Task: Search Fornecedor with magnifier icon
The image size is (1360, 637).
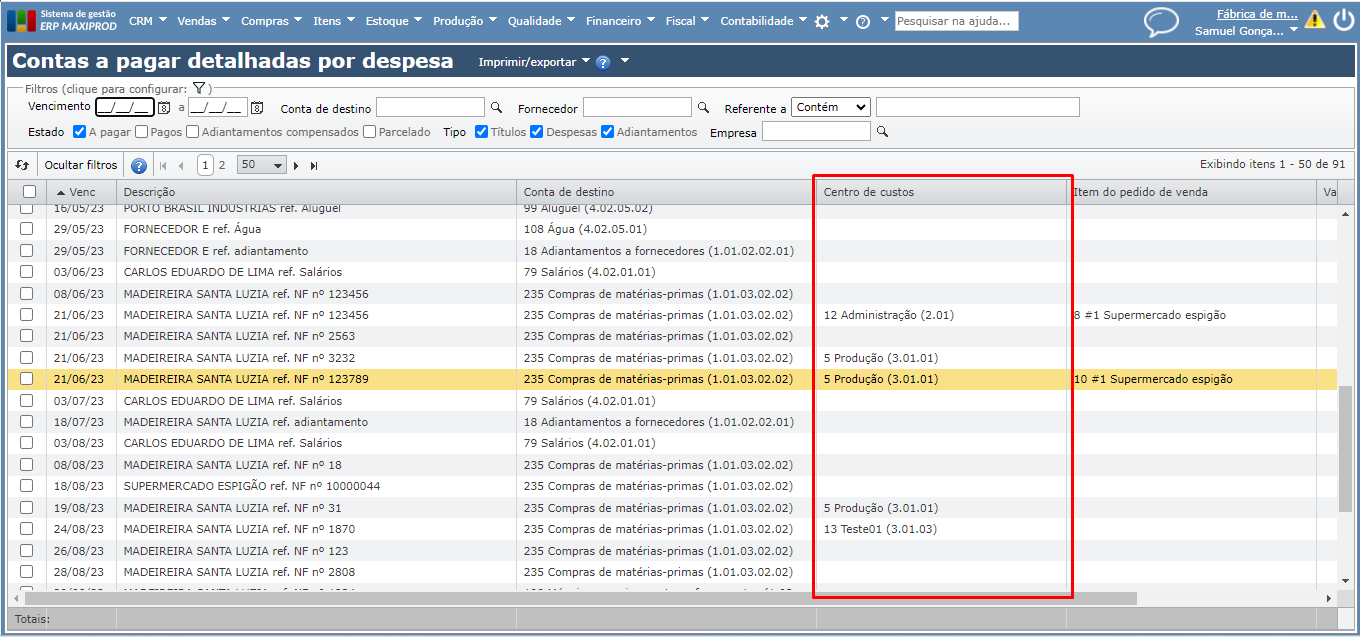Action: [x=703, y=107]
